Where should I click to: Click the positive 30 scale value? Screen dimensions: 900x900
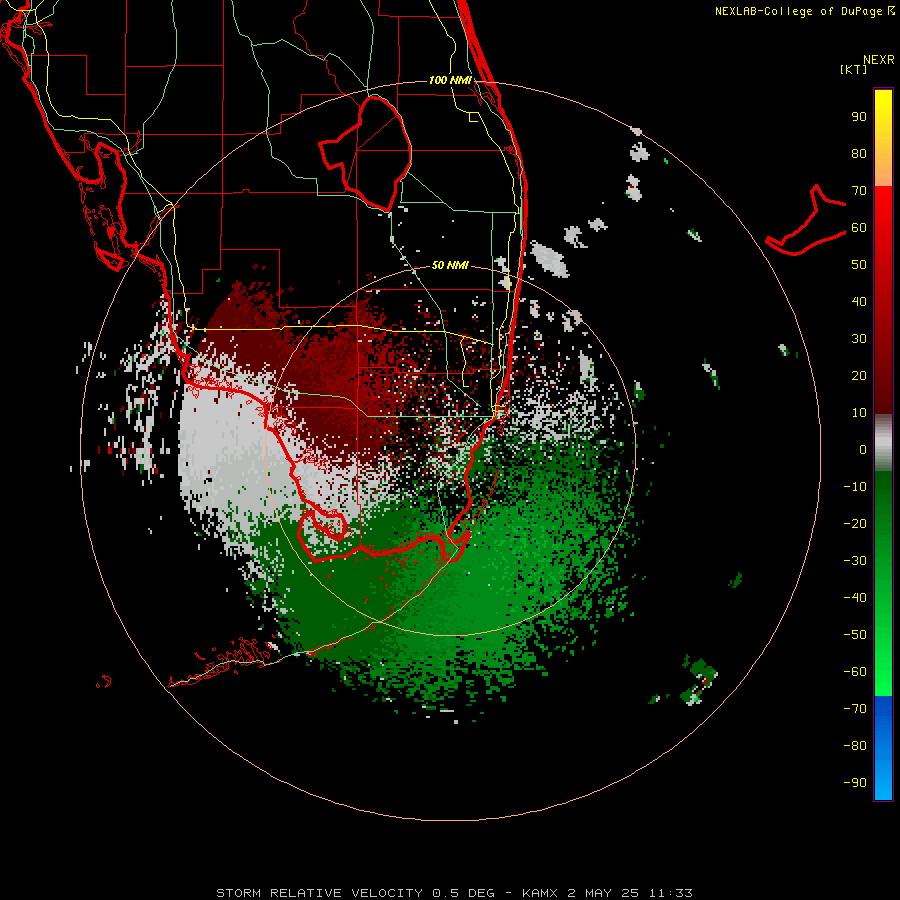[x=859, y=339]
